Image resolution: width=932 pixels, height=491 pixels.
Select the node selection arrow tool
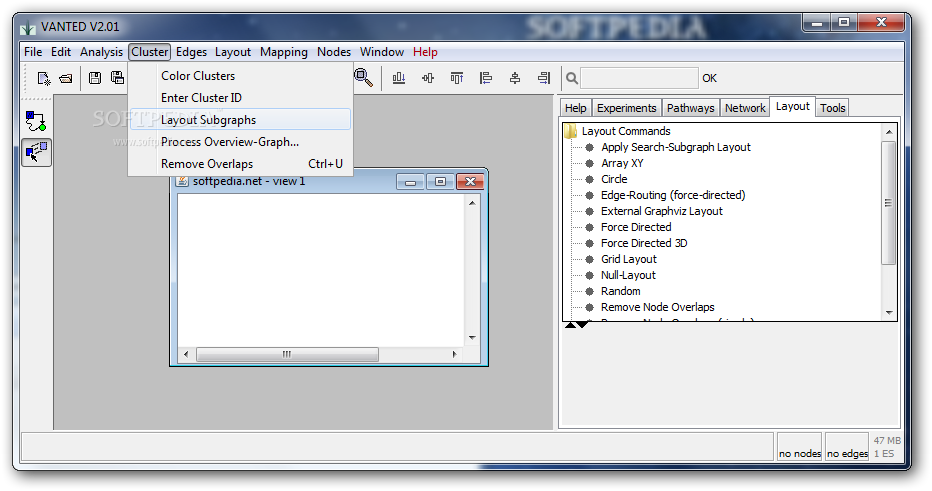(x=36, y=152)
